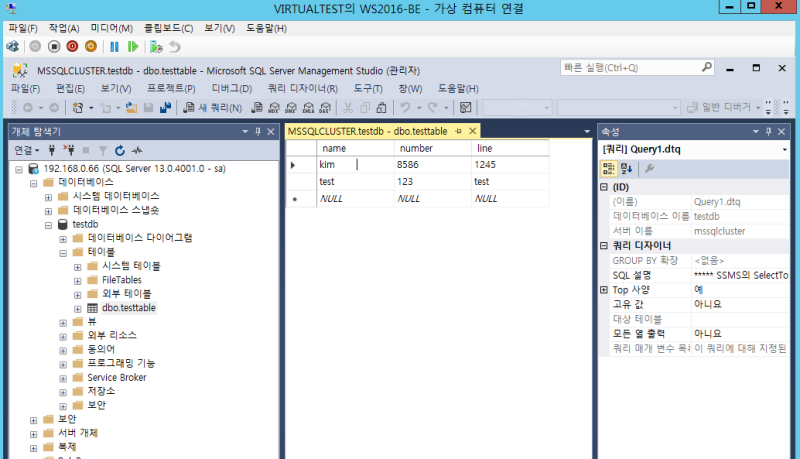Open the 속성 panel window position dropdown
The height and width of the screenshot is (459, 800).
pyautogui.click(x=756, y=132)
